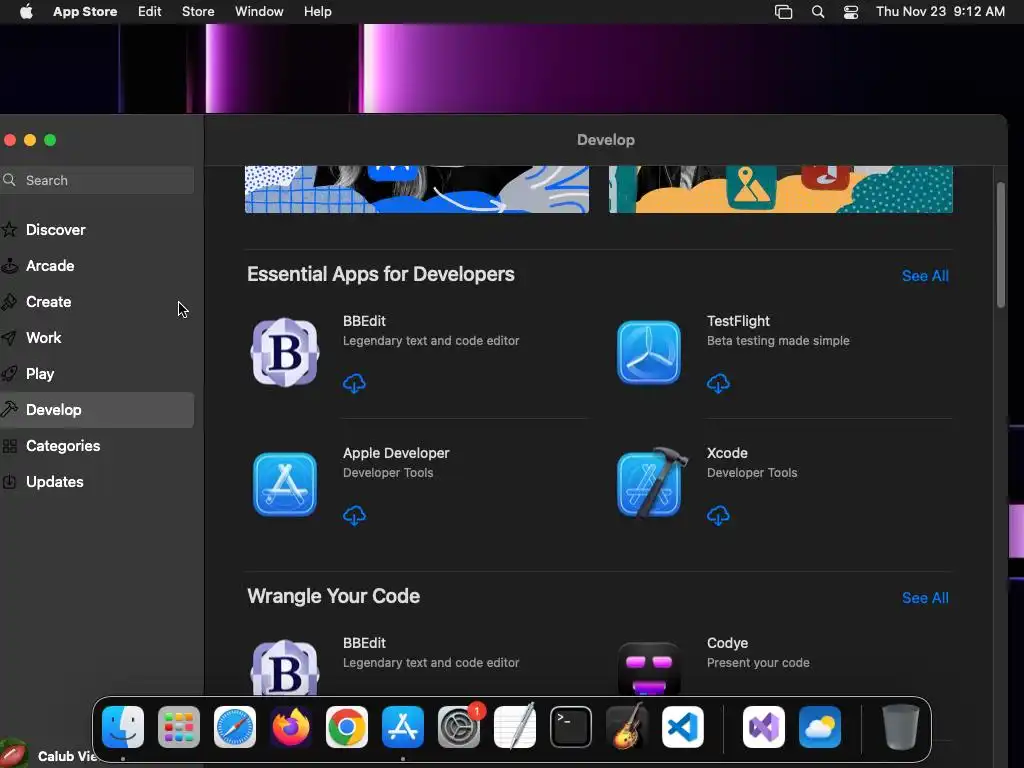The image size is (1024, 768).
Task: Launch Firefox from the Dock
Action: [291, 727]
